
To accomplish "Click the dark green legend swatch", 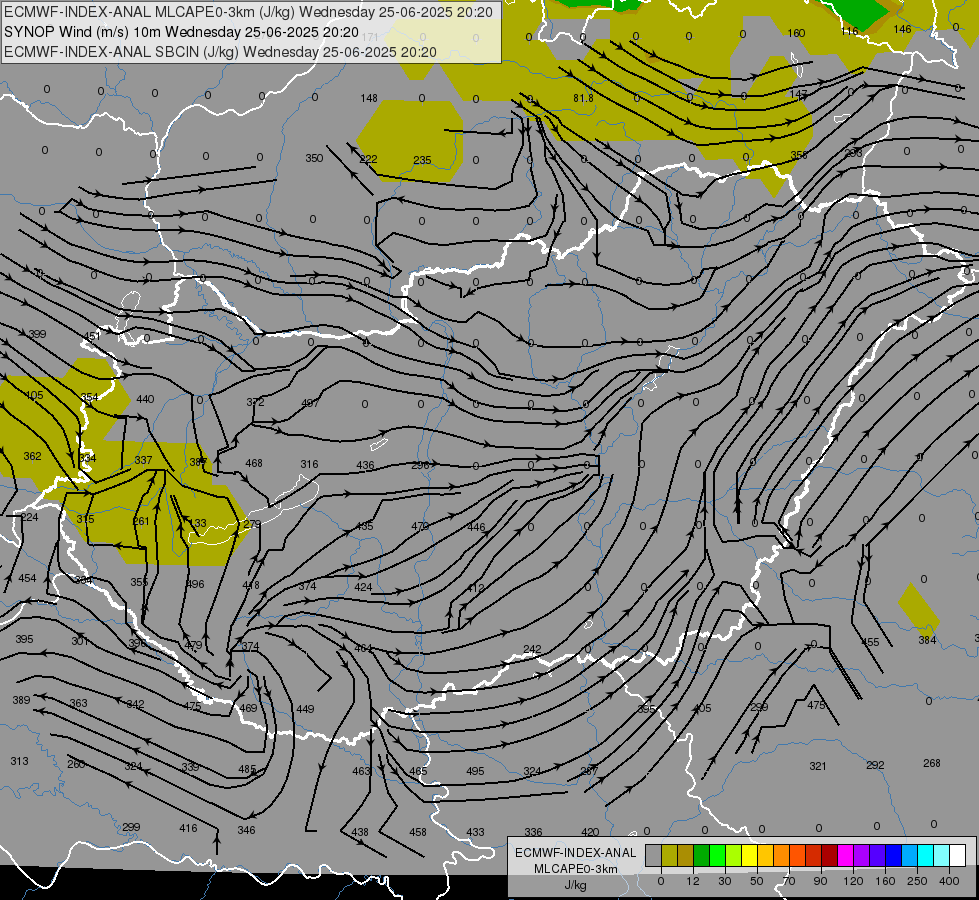I will (x=701, y=855).
